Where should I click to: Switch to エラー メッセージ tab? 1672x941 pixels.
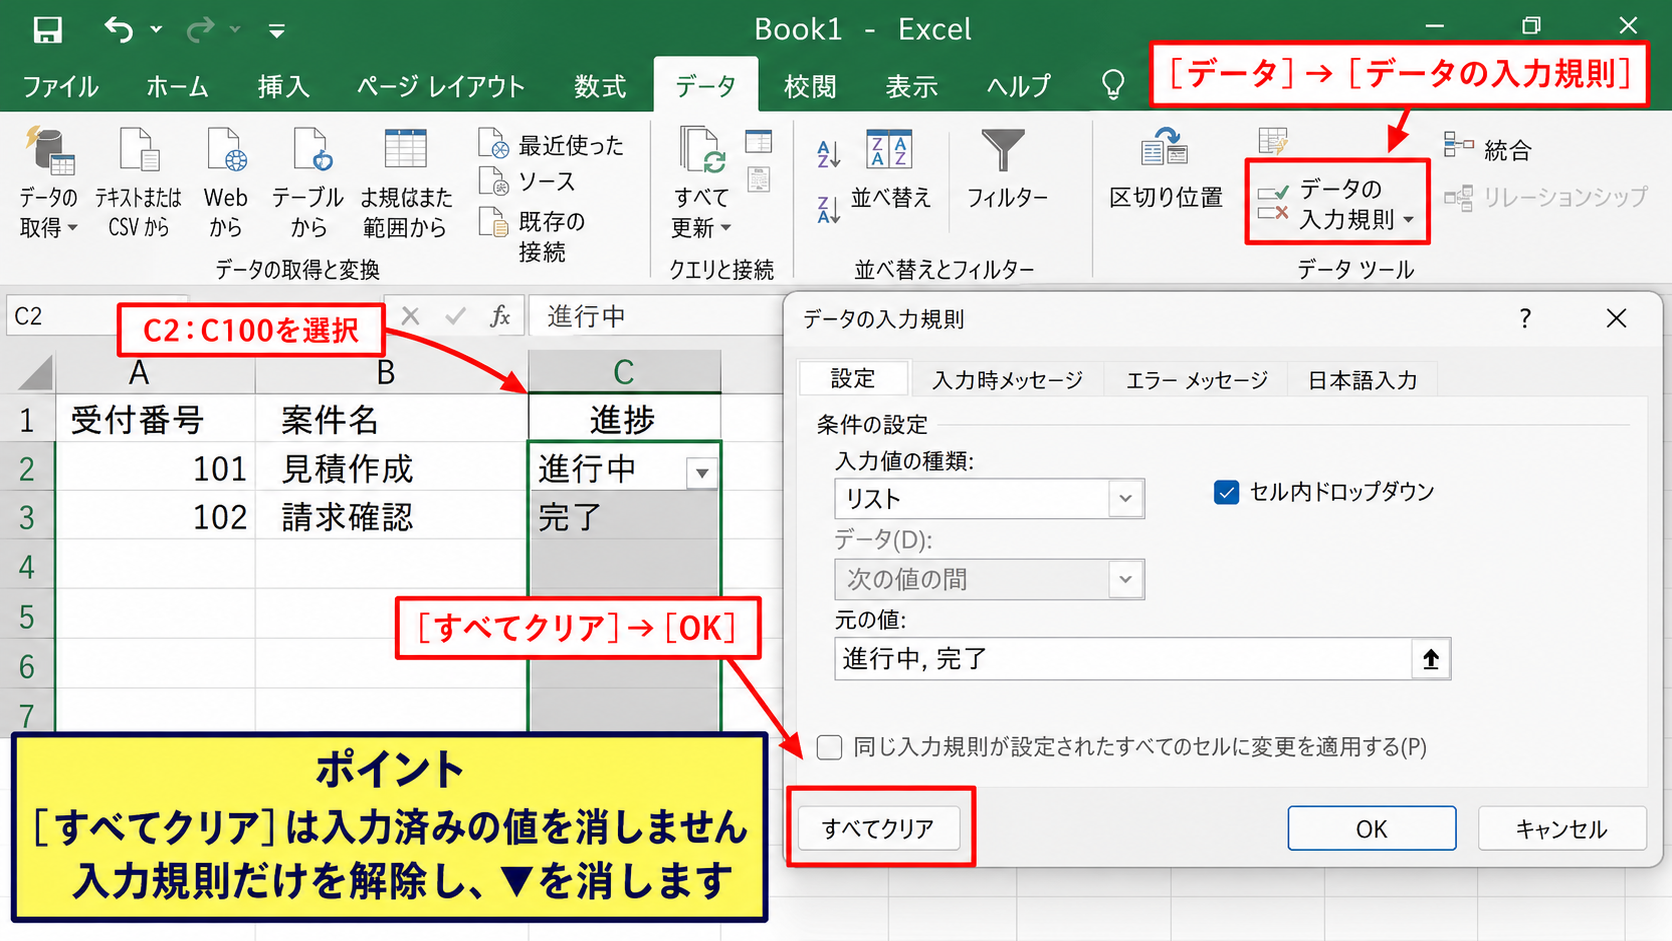(1196, 380)
